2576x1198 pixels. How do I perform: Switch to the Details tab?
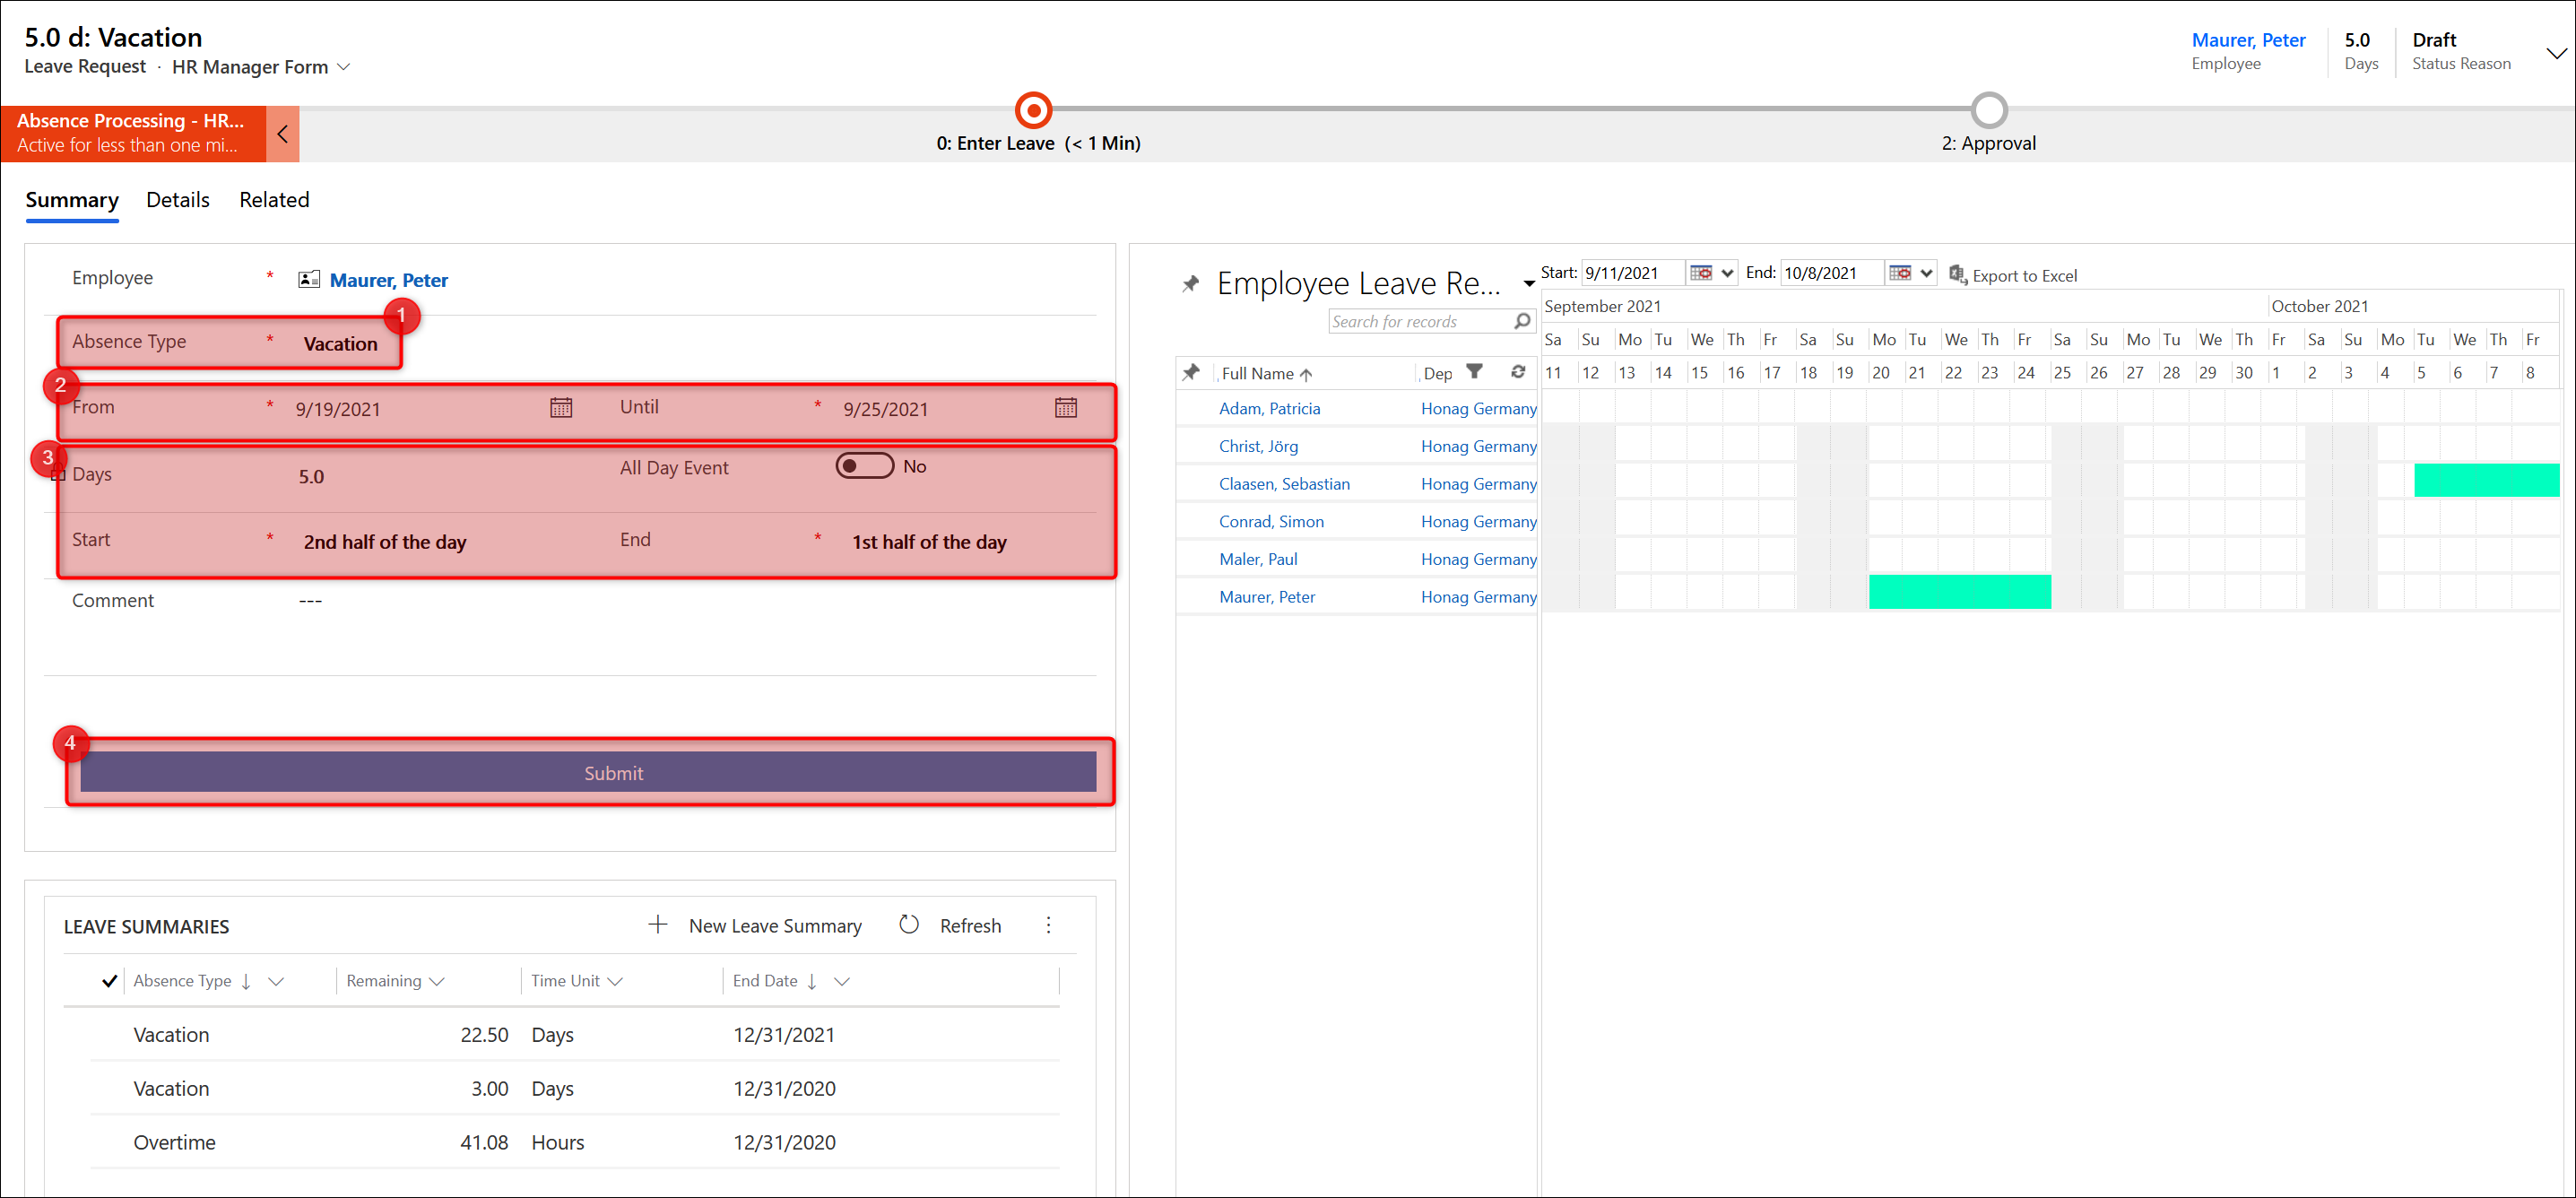[178, 200]
